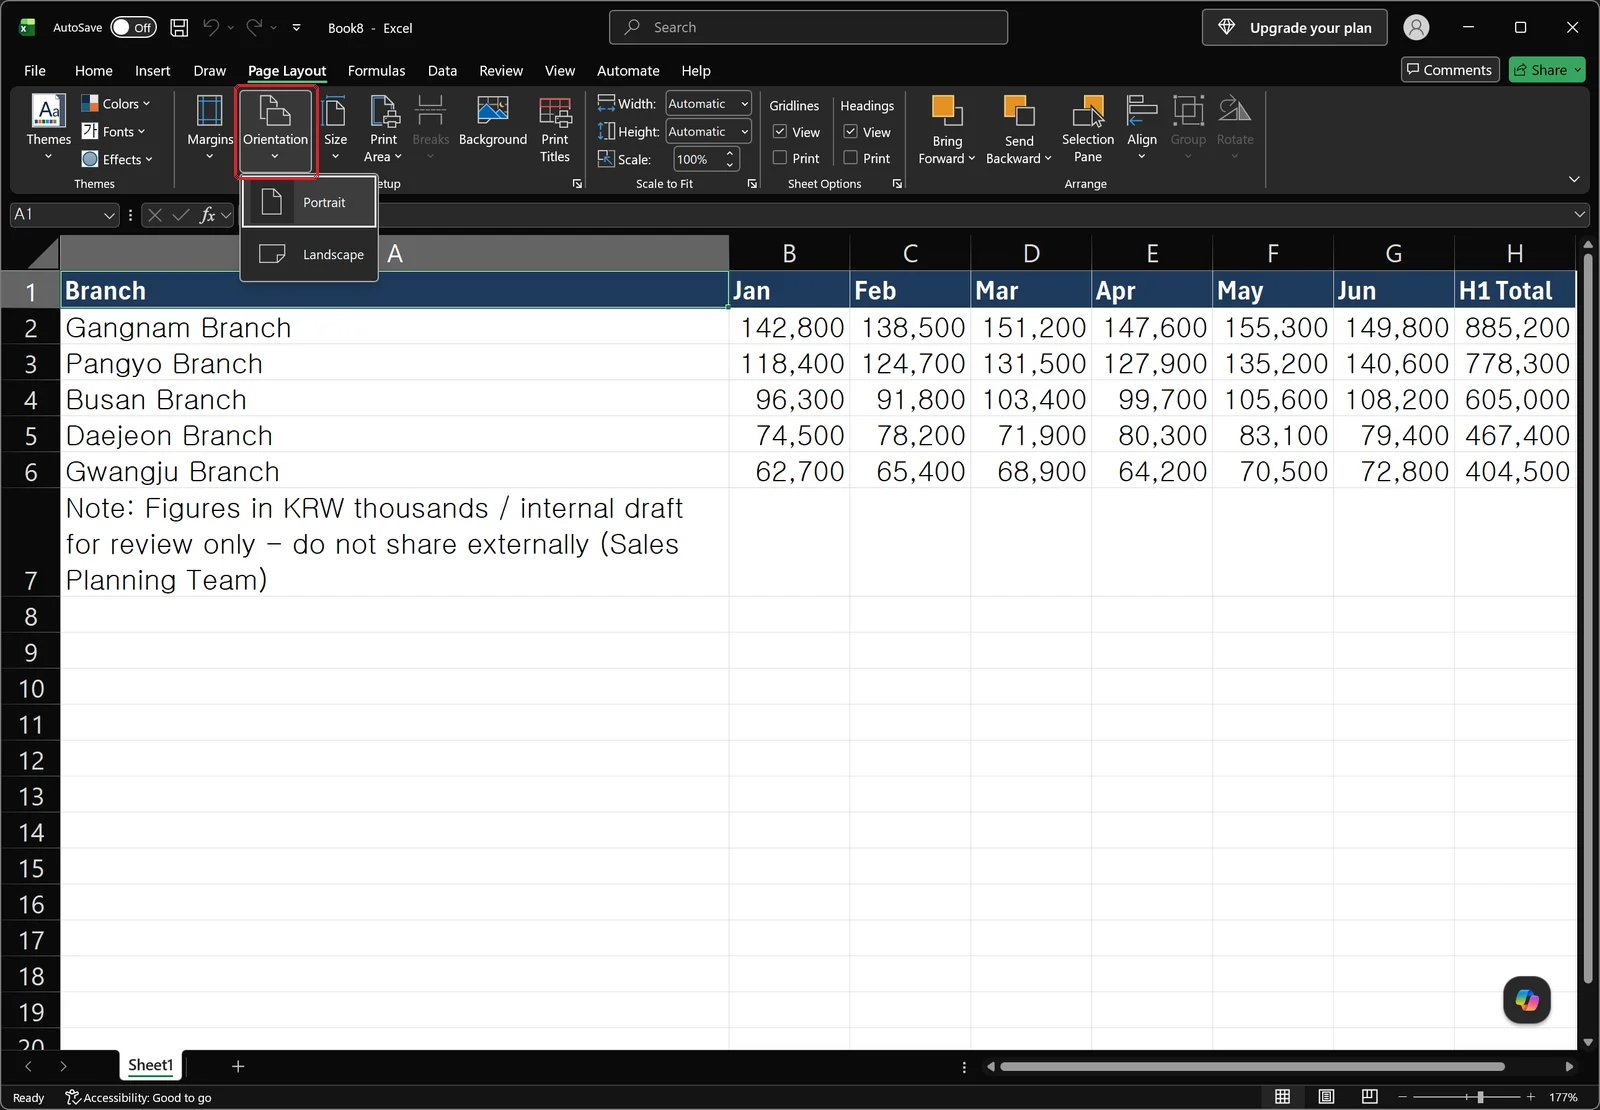Select cell containing Gangnam Branch
This screenshot has width=1600, height=1110.
coord(395,328)
